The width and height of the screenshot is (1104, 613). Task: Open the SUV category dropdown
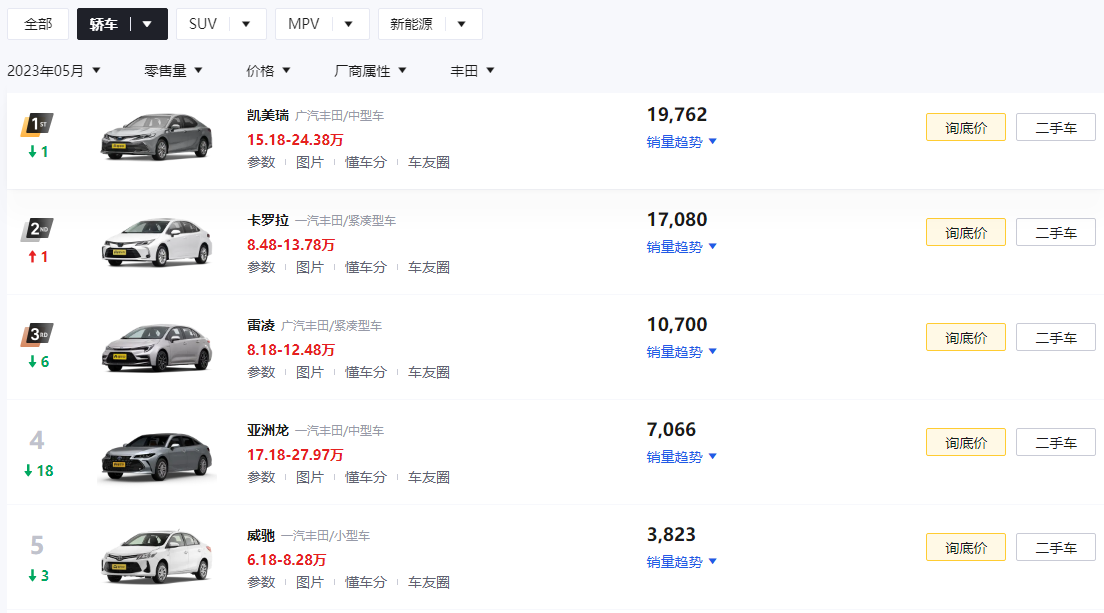pos(246,24)
